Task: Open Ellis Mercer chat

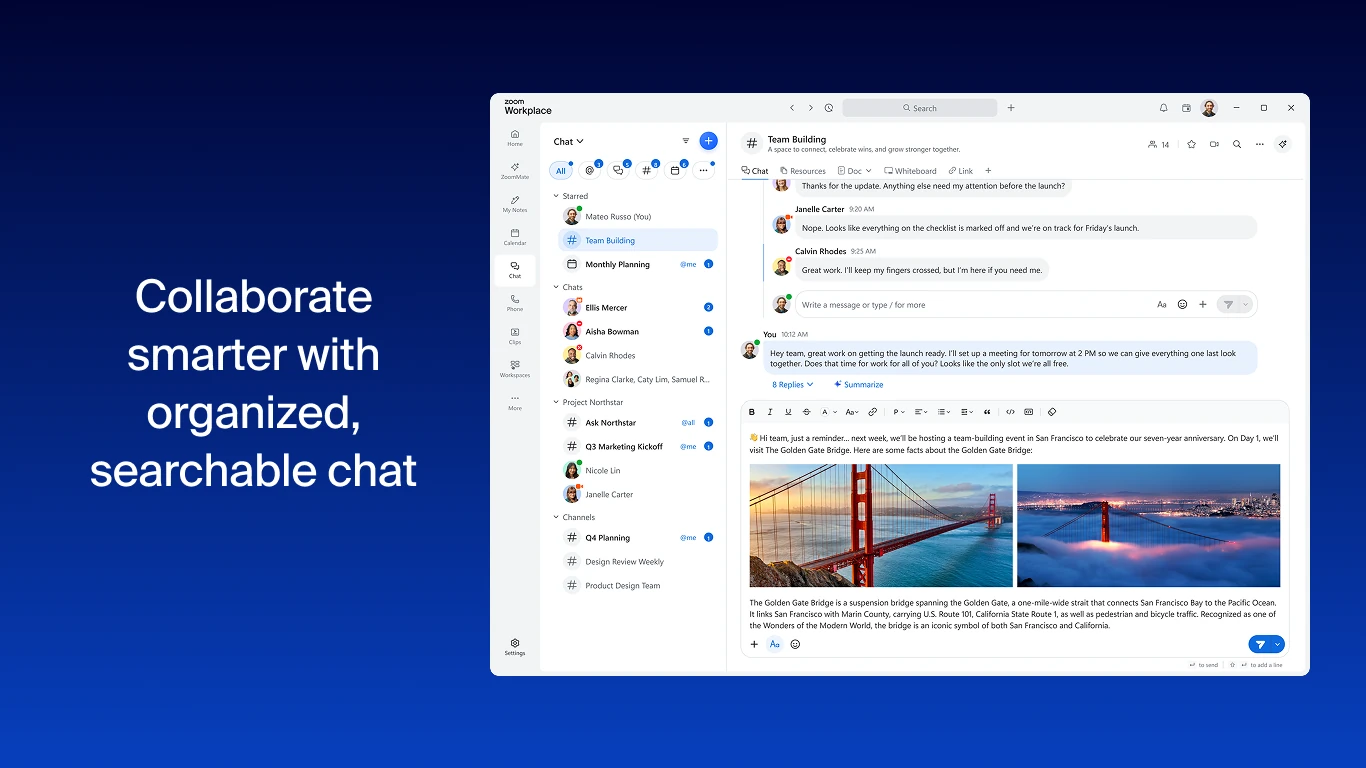Action: [638, 307]
